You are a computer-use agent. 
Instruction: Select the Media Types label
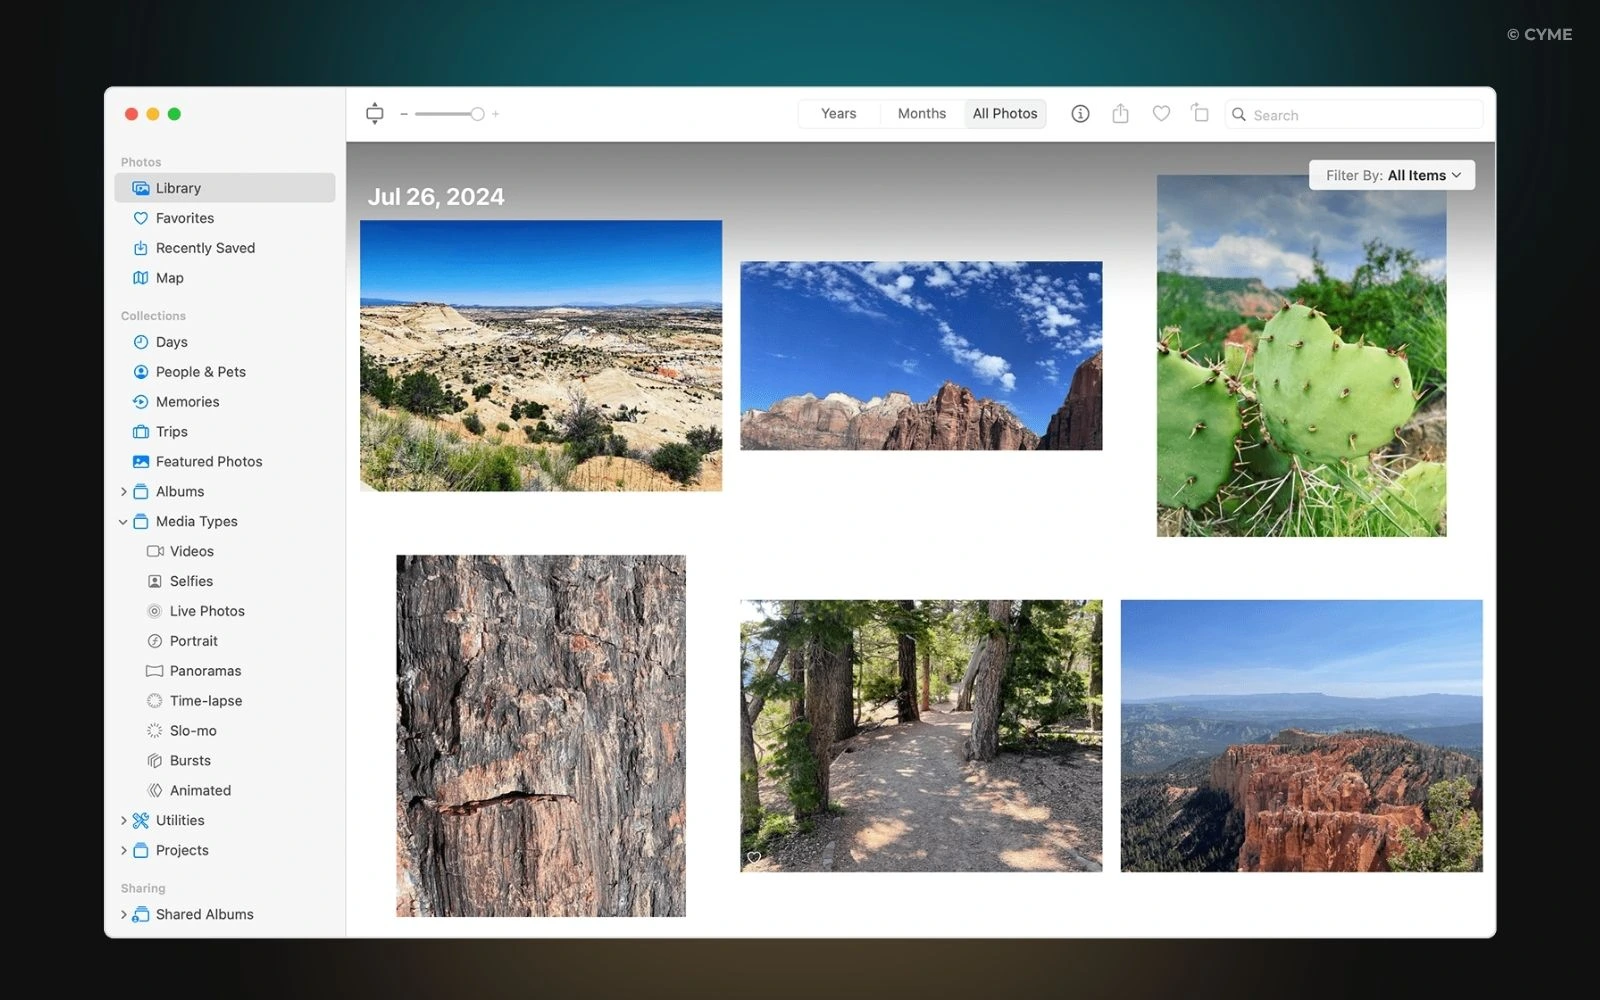coord(197,522)
